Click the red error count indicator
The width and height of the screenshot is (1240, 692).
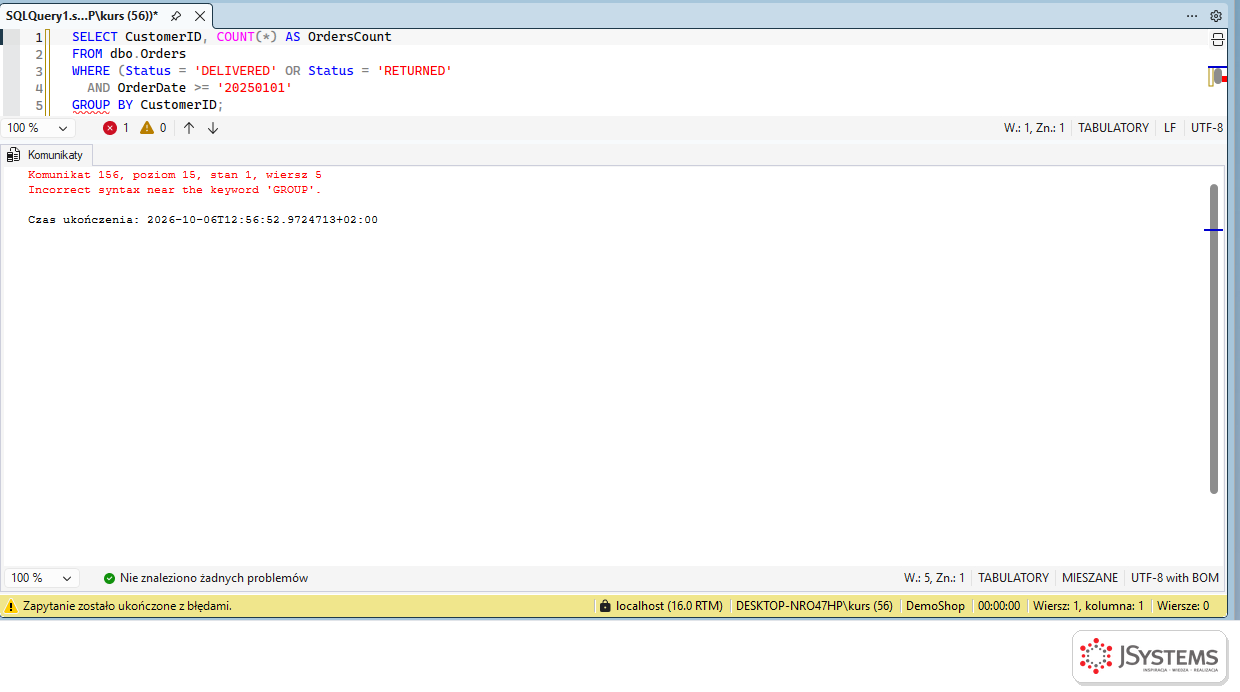(x=117, y=128)
